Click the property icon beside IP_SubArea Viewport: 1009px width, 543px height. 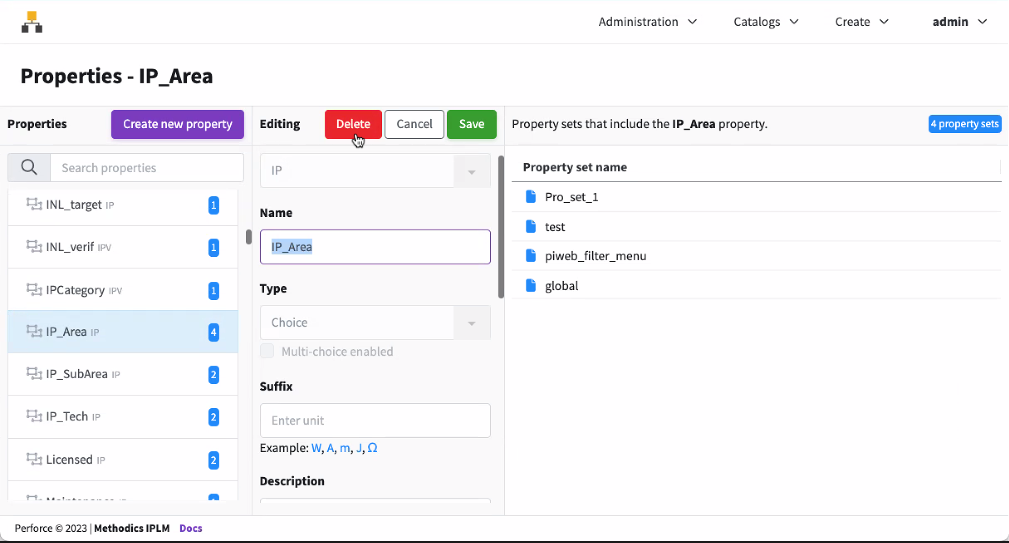pyautogui.click(x=33, y=374)
